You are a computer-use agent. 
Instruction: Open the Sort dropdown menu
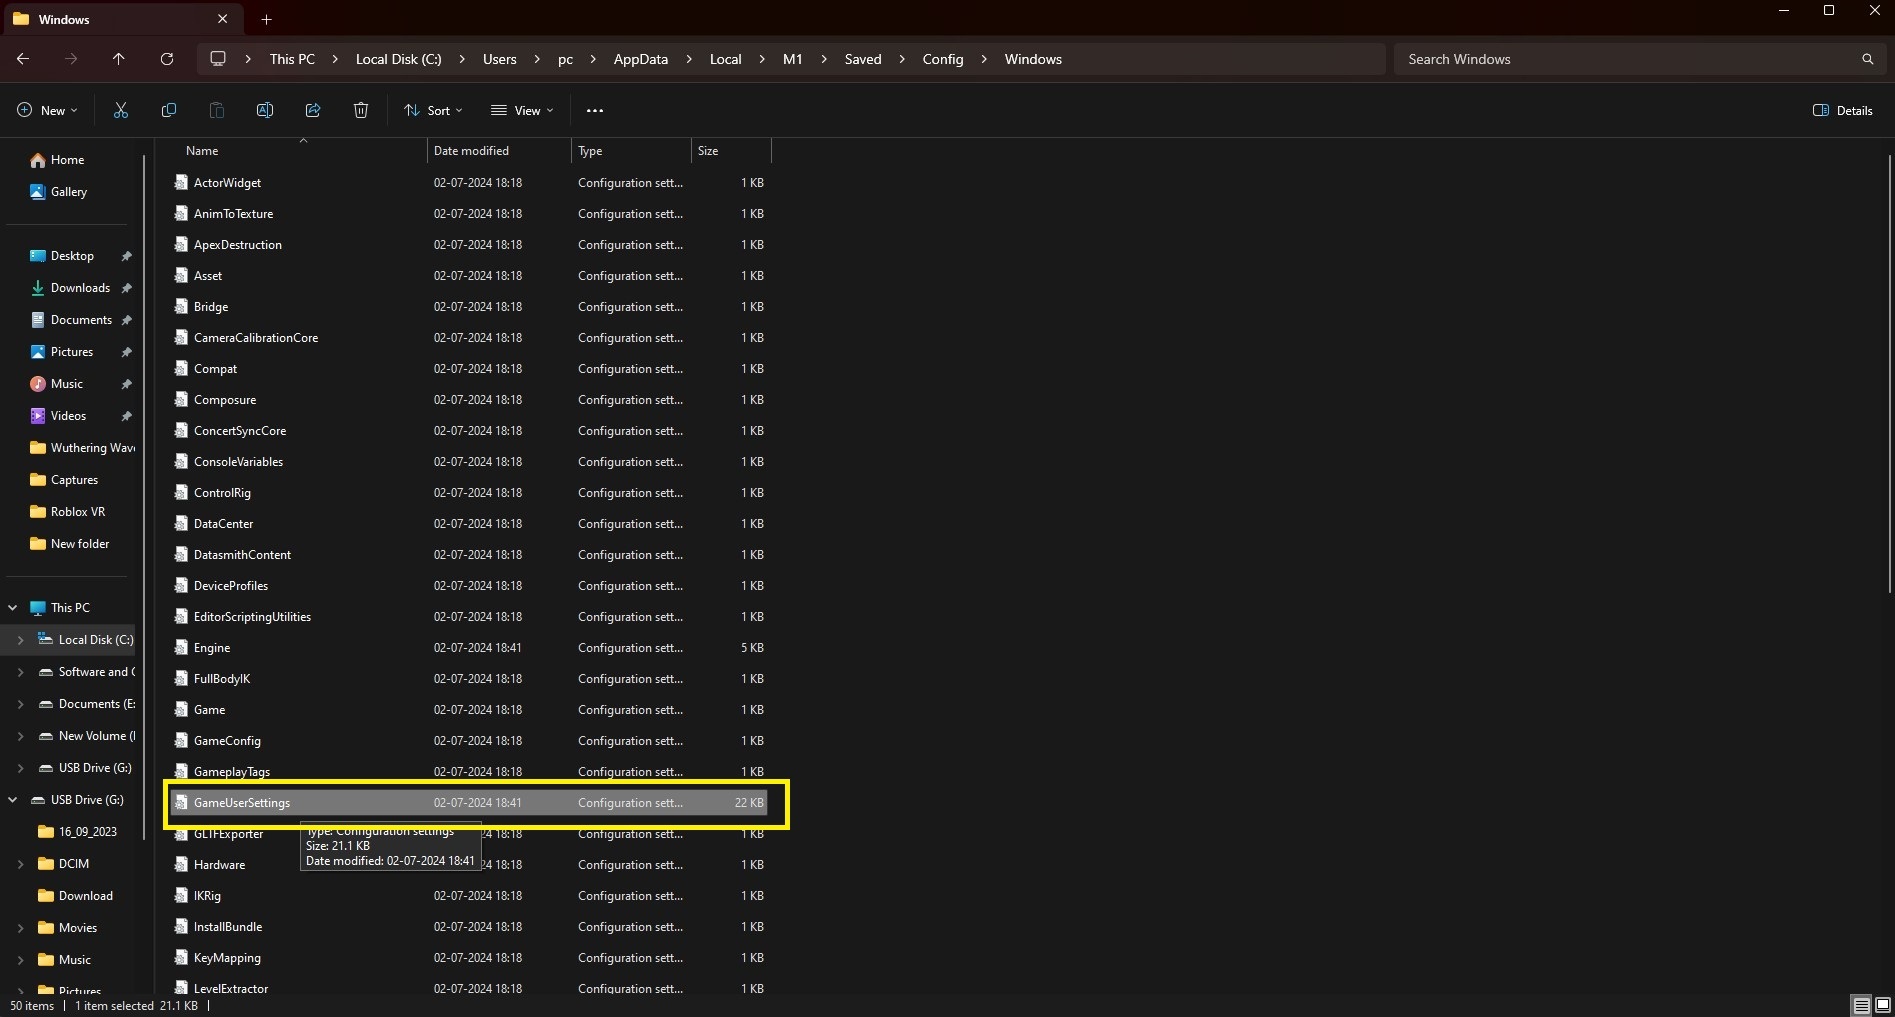pyautogui.click(x=433, y=110)
